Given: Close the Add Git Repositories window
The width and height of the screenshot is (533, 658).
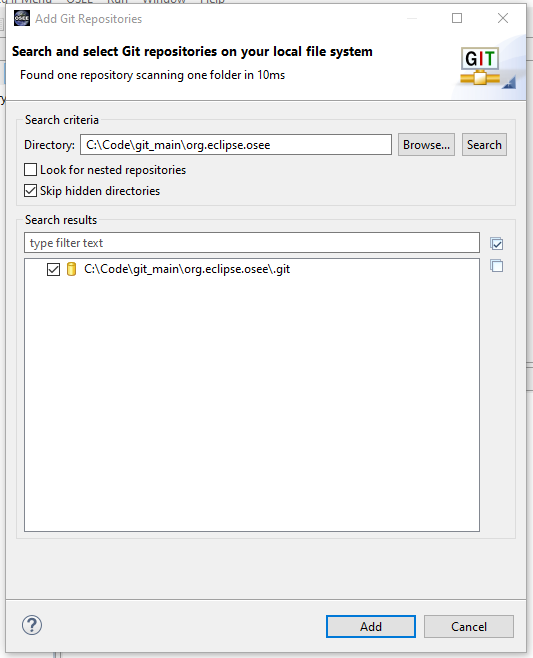Looking at the screenshot, I should coord(503,18).
